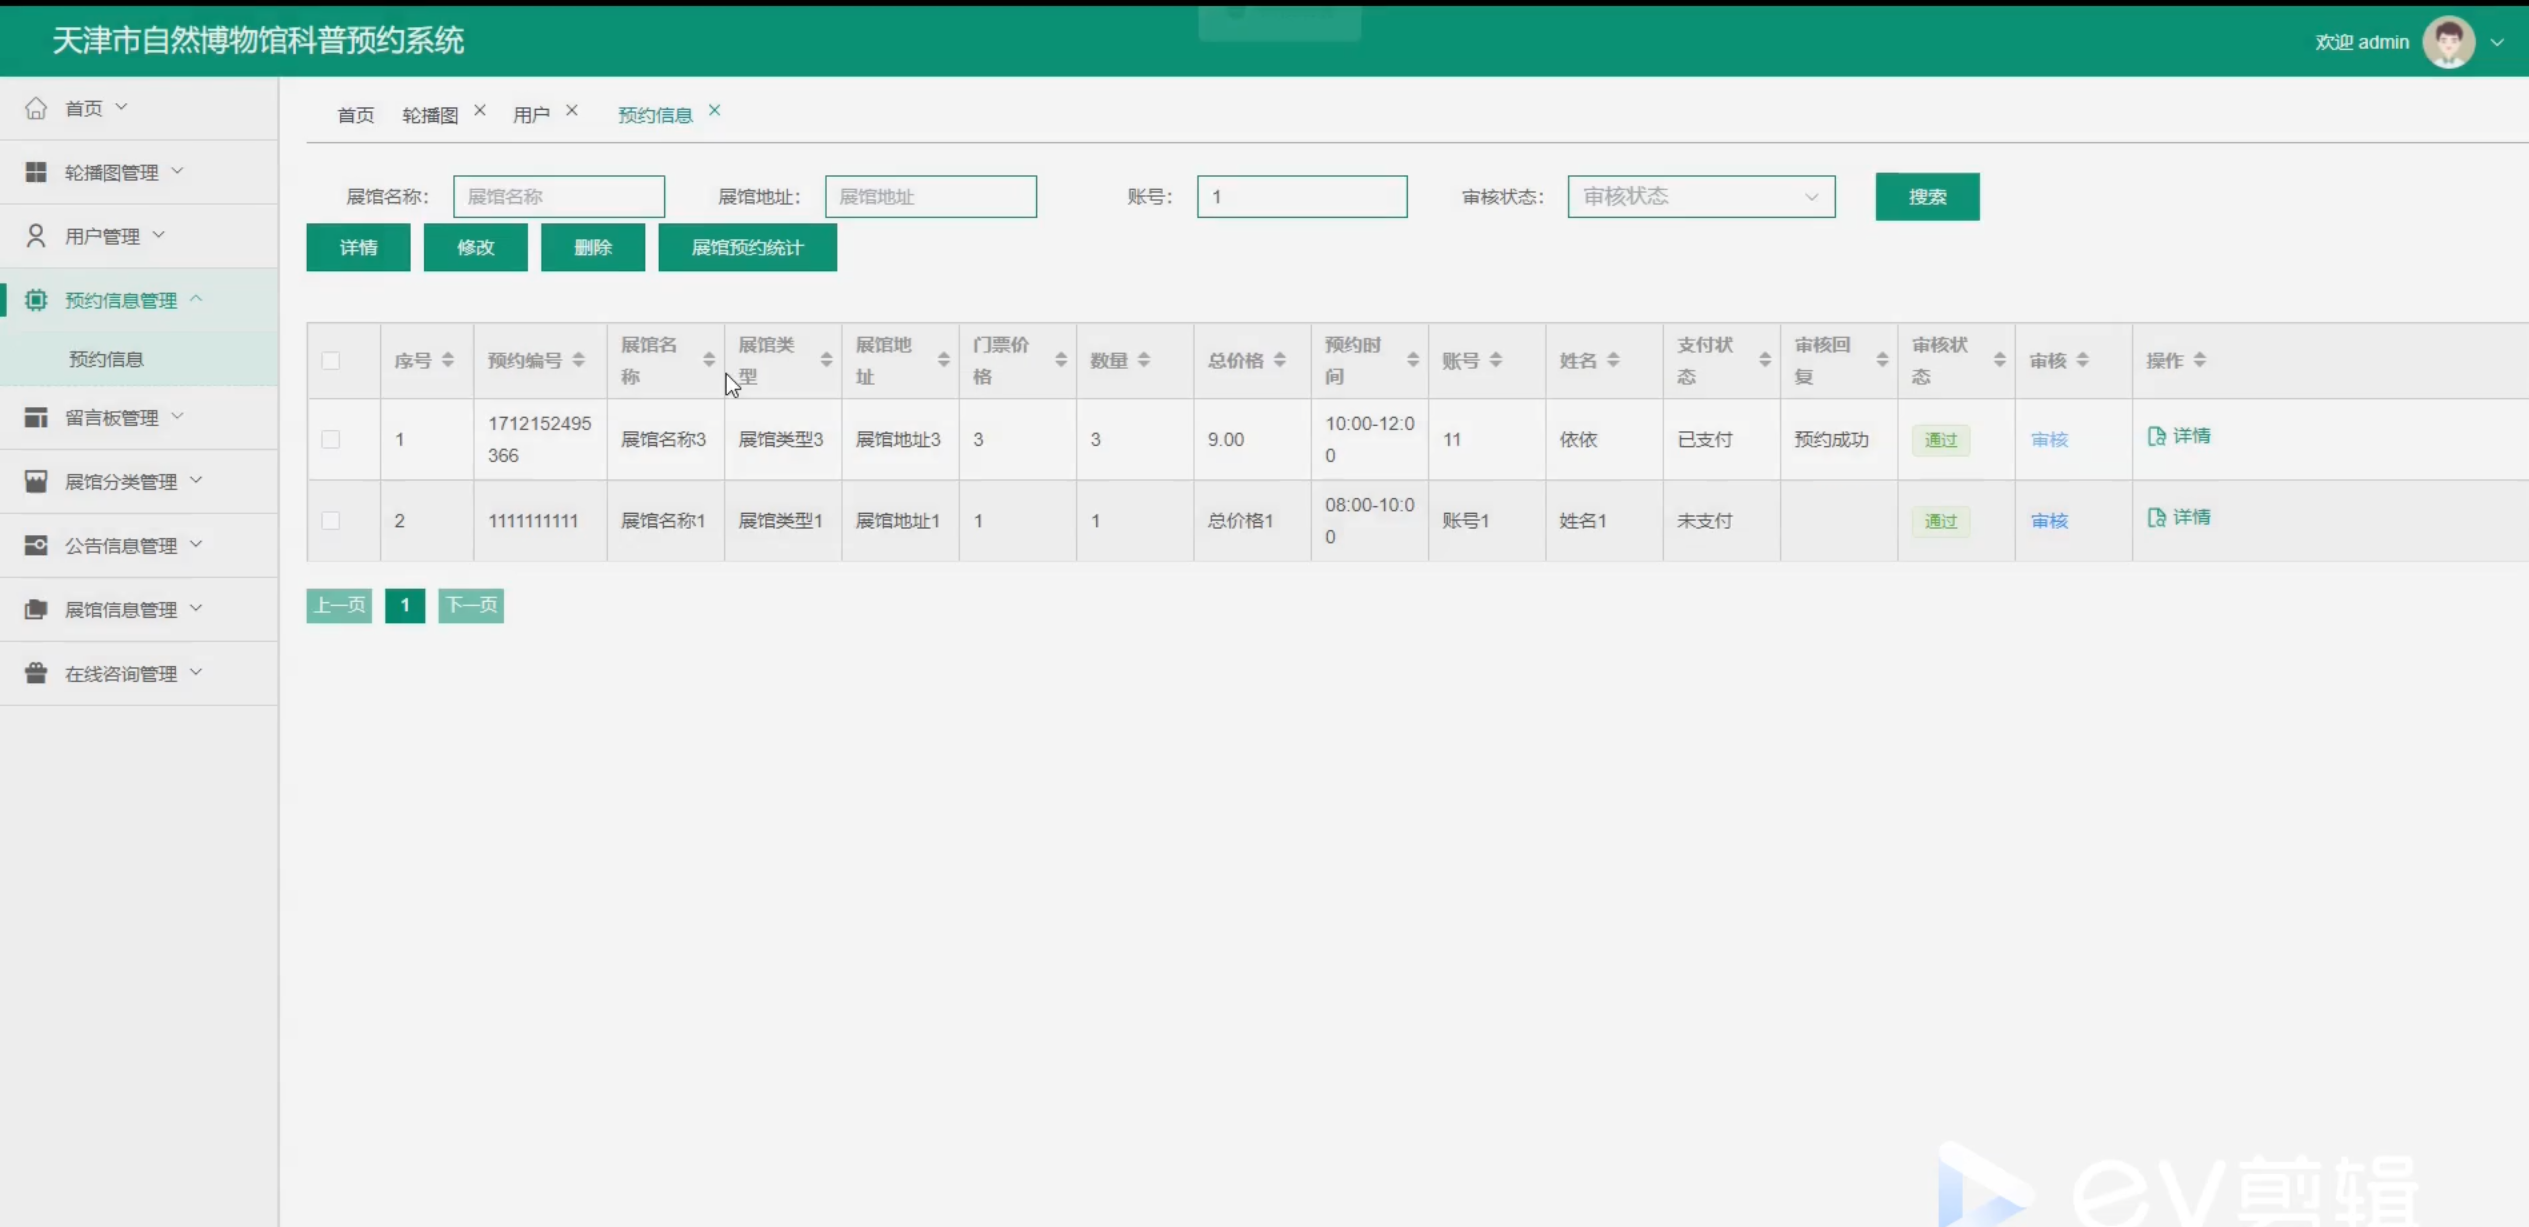Click the admin avatar picture
The image size is (2529, 1227).
pos(2448,42)
